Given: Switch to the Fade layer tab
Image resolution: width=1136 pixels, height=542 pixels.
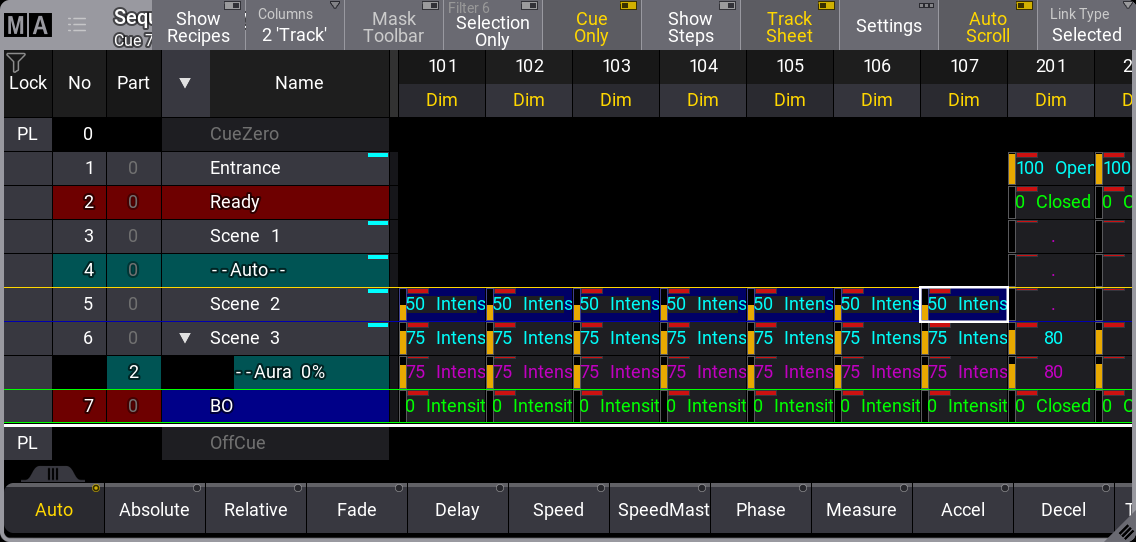Looking at the screenshot, I should 356,509.
